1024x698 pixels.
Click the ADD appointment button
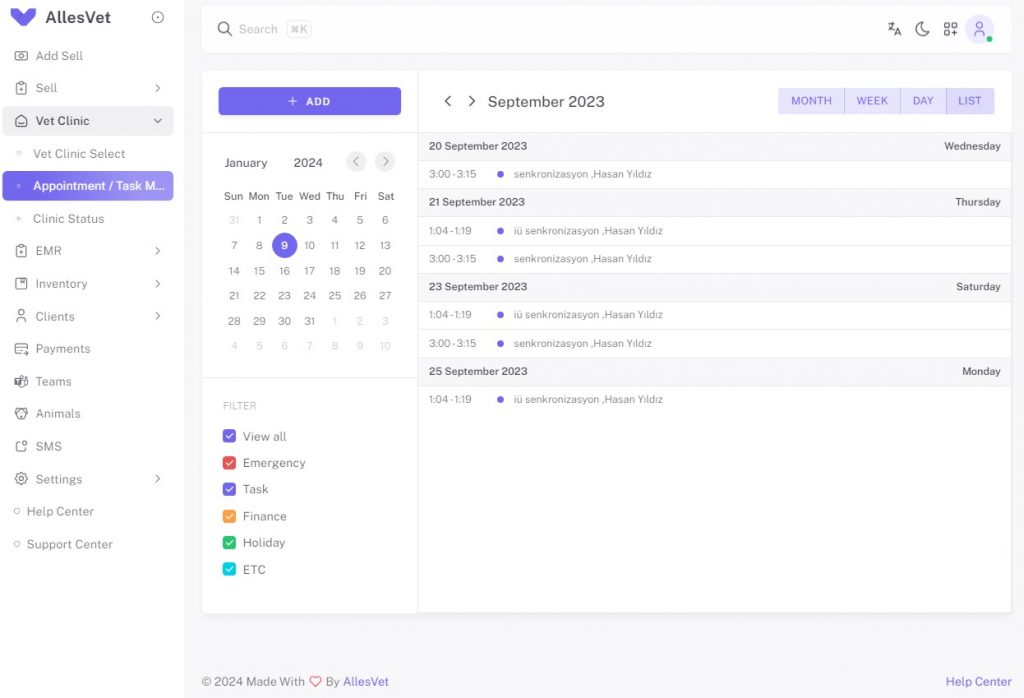coord(310,101)
